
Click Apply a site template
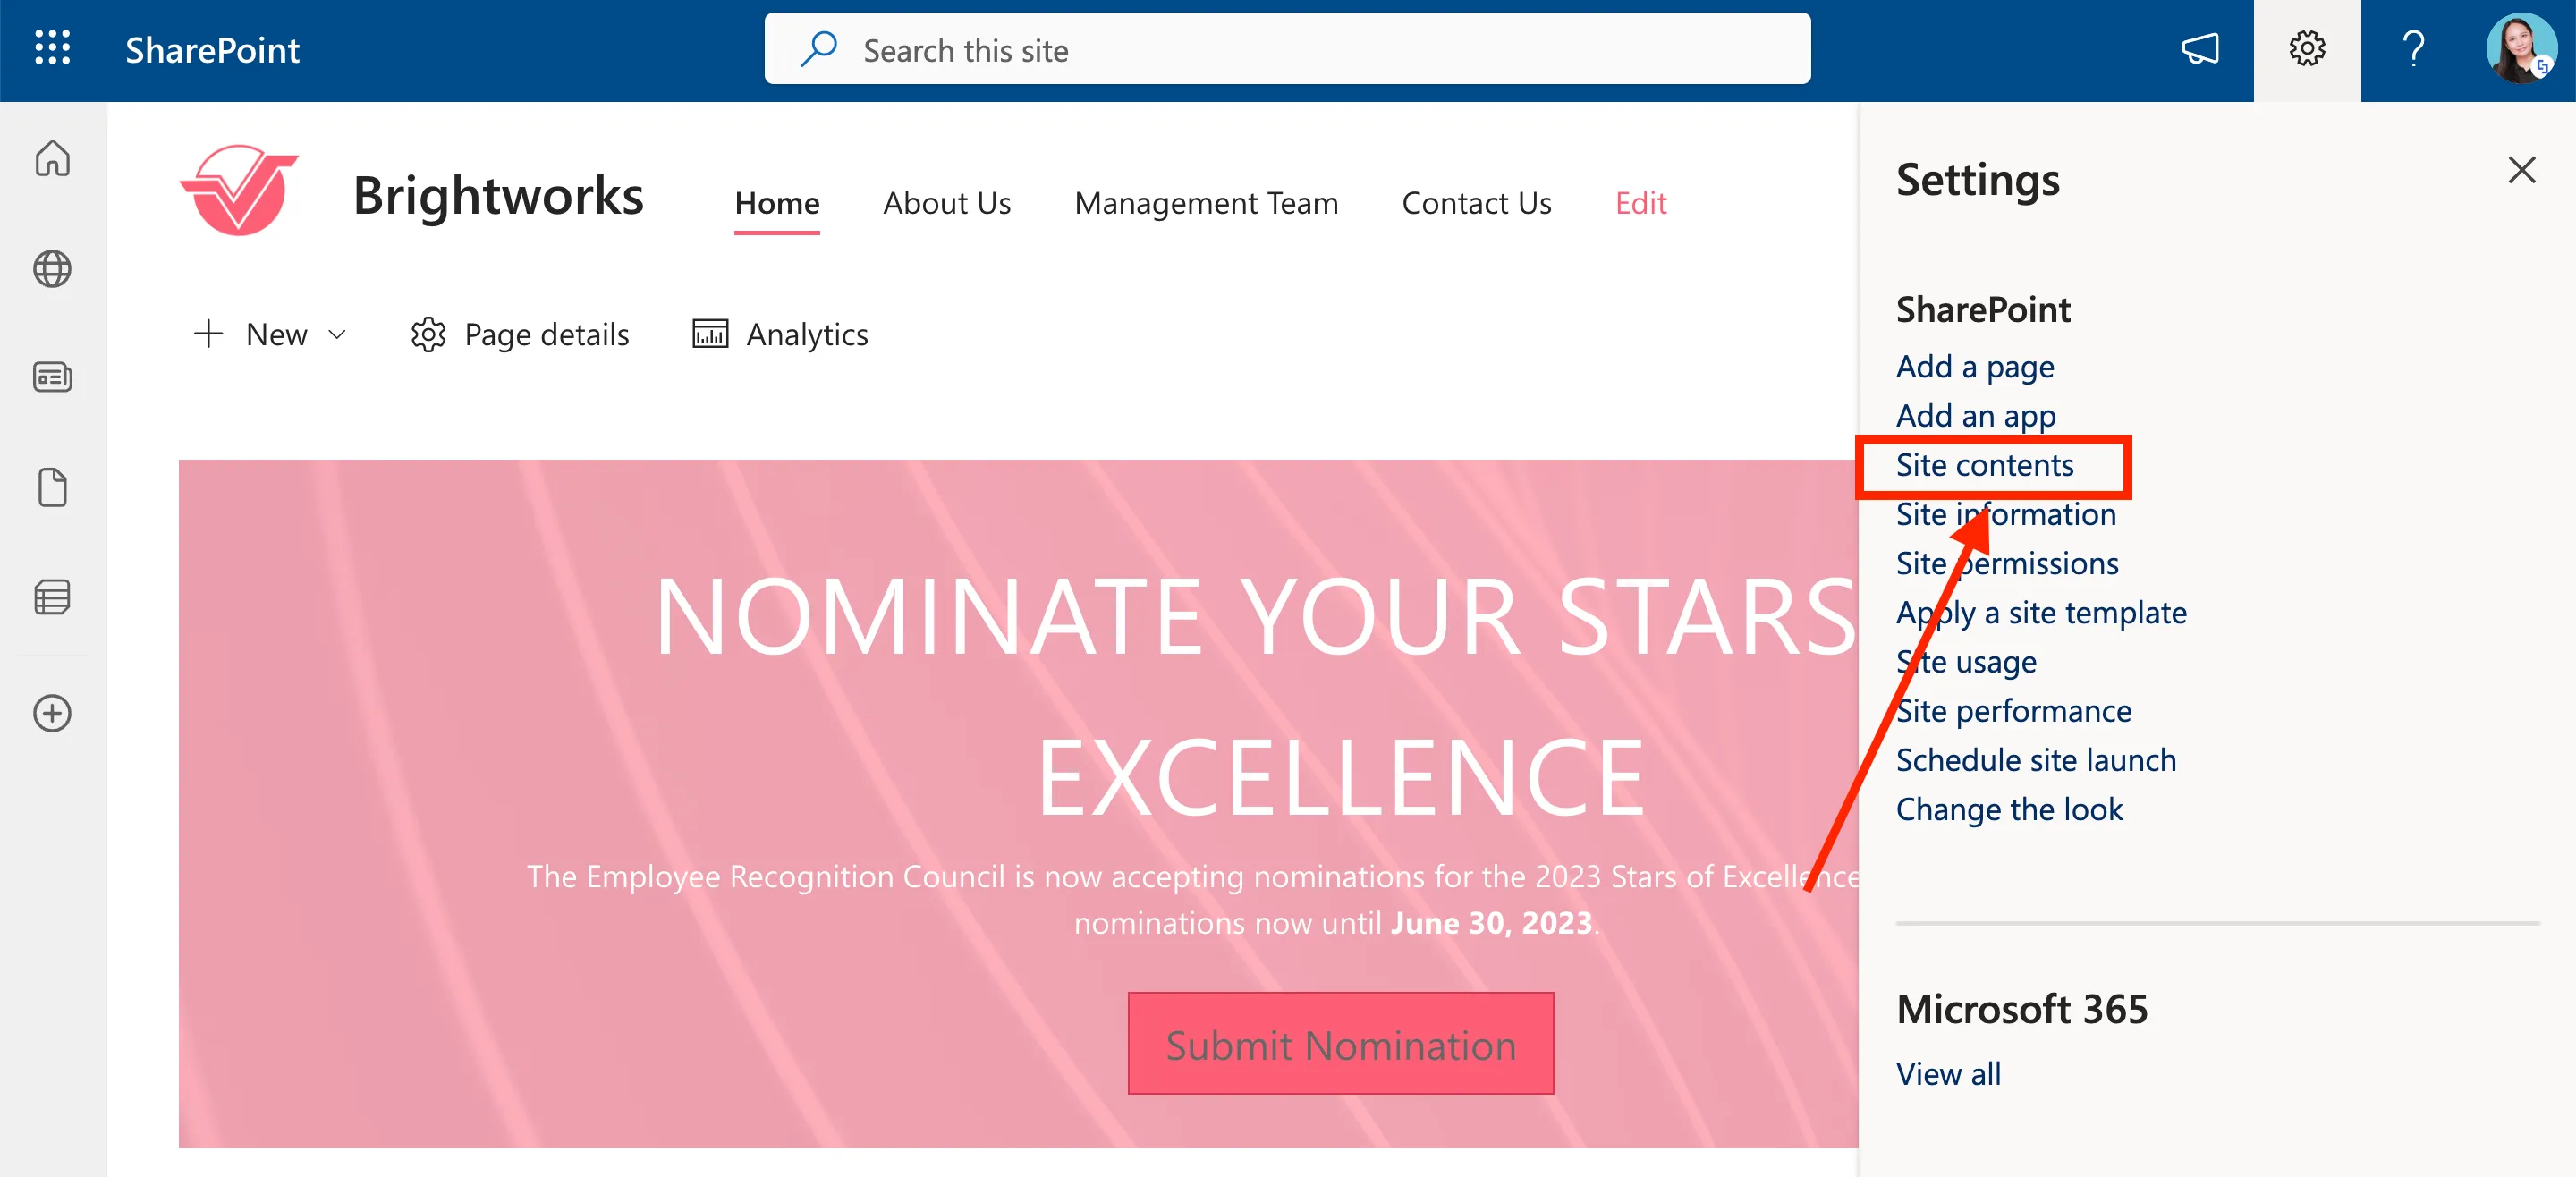(2041, 613)
